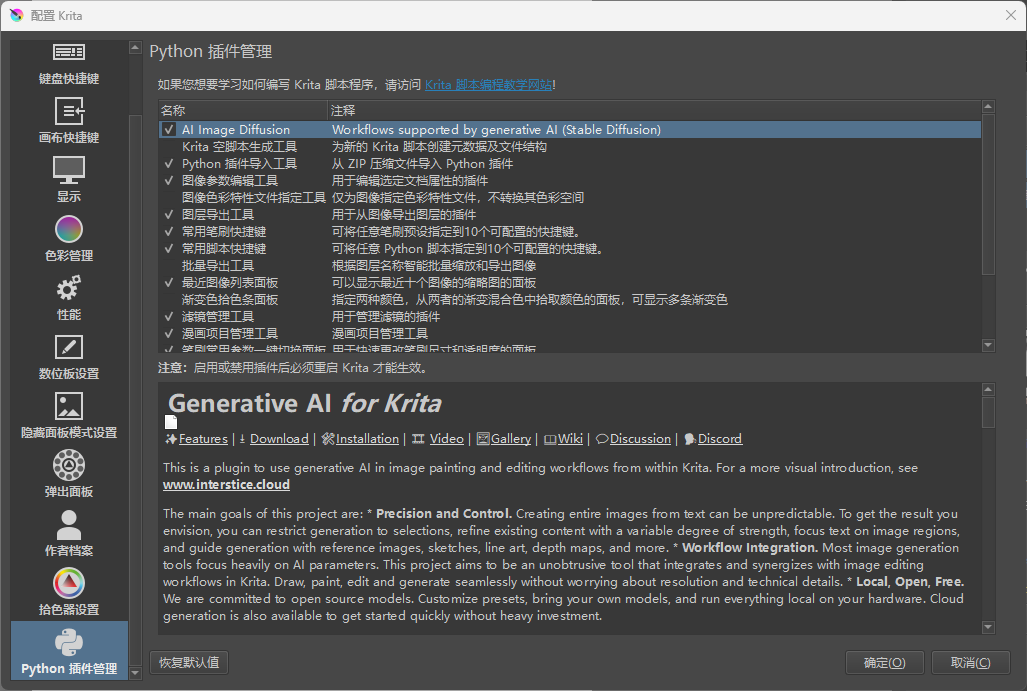Open the Wiki link
The height and width of the screenshot is (691, 1027).
(x=570, y=439)
